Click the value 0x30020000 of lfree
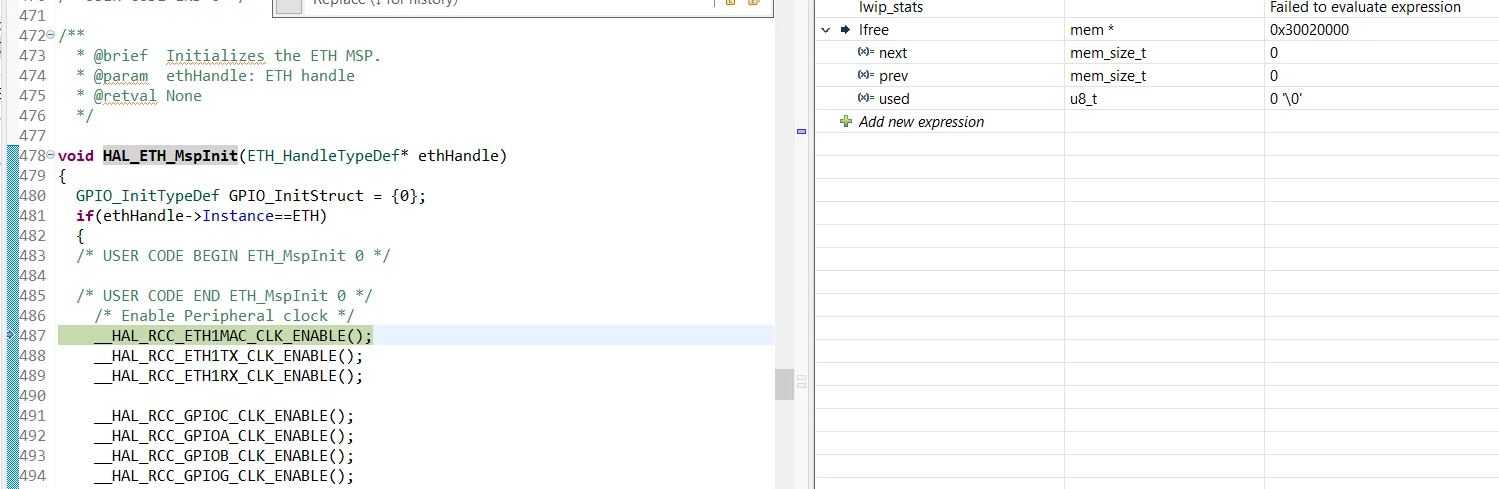The image size is (1499, 489). (1309, 30)
